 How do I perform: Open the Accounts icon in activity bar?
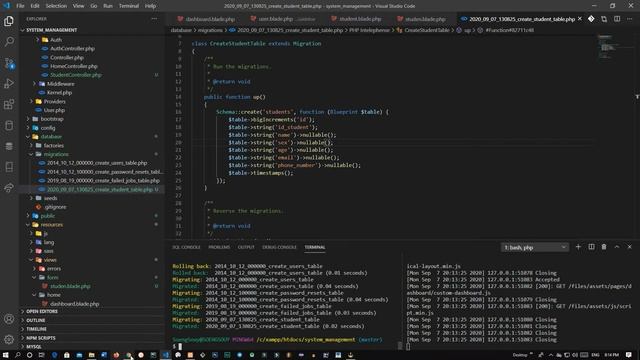point(9,319)
